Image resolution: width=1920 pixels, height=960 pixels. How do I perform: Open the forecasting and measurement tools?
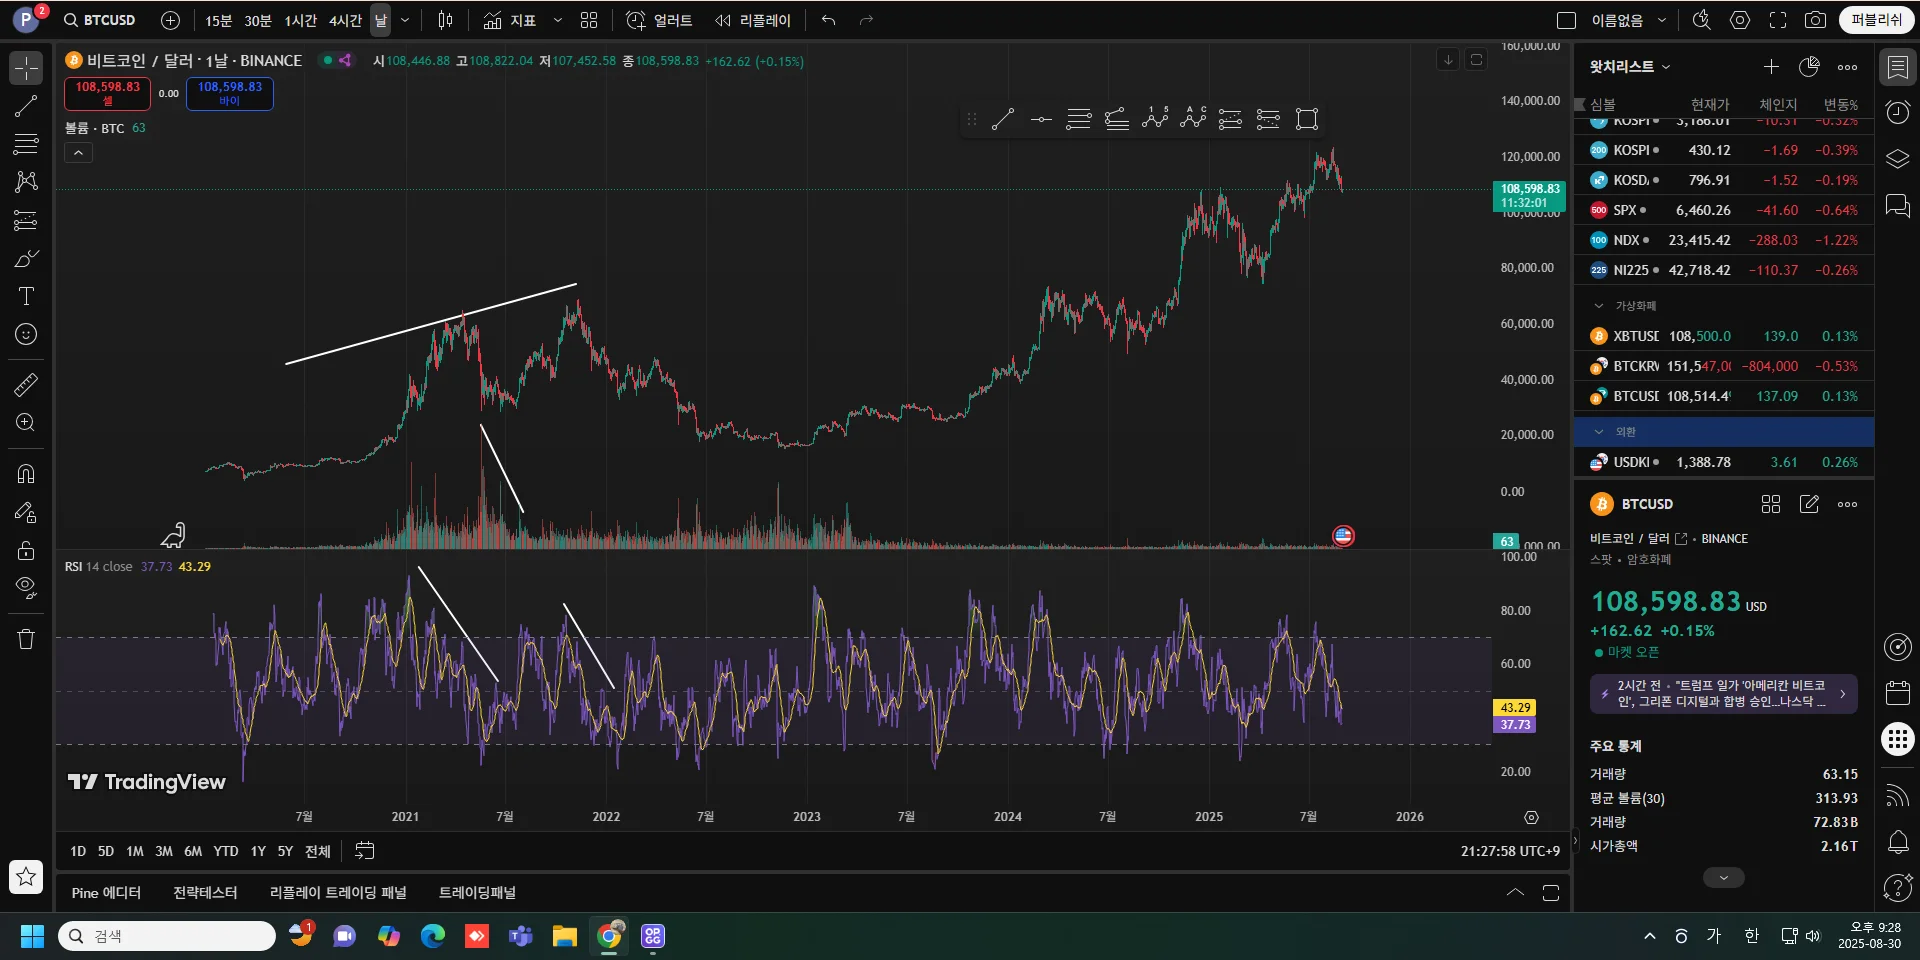[26, 220]
